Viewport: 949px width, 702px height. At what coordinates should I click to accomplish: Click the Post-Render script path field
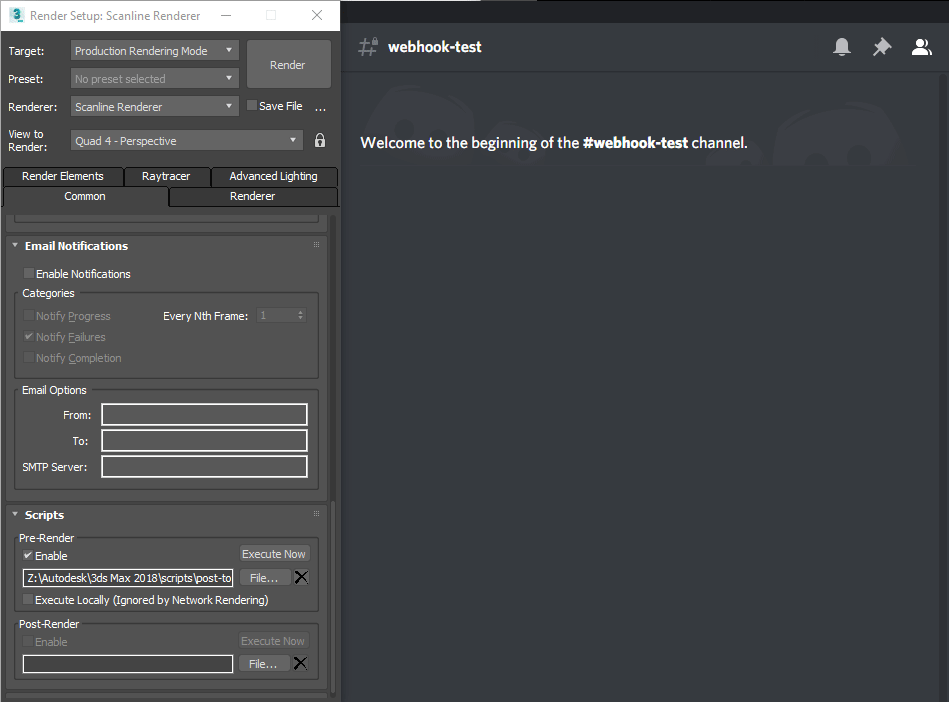coord(128,664)
